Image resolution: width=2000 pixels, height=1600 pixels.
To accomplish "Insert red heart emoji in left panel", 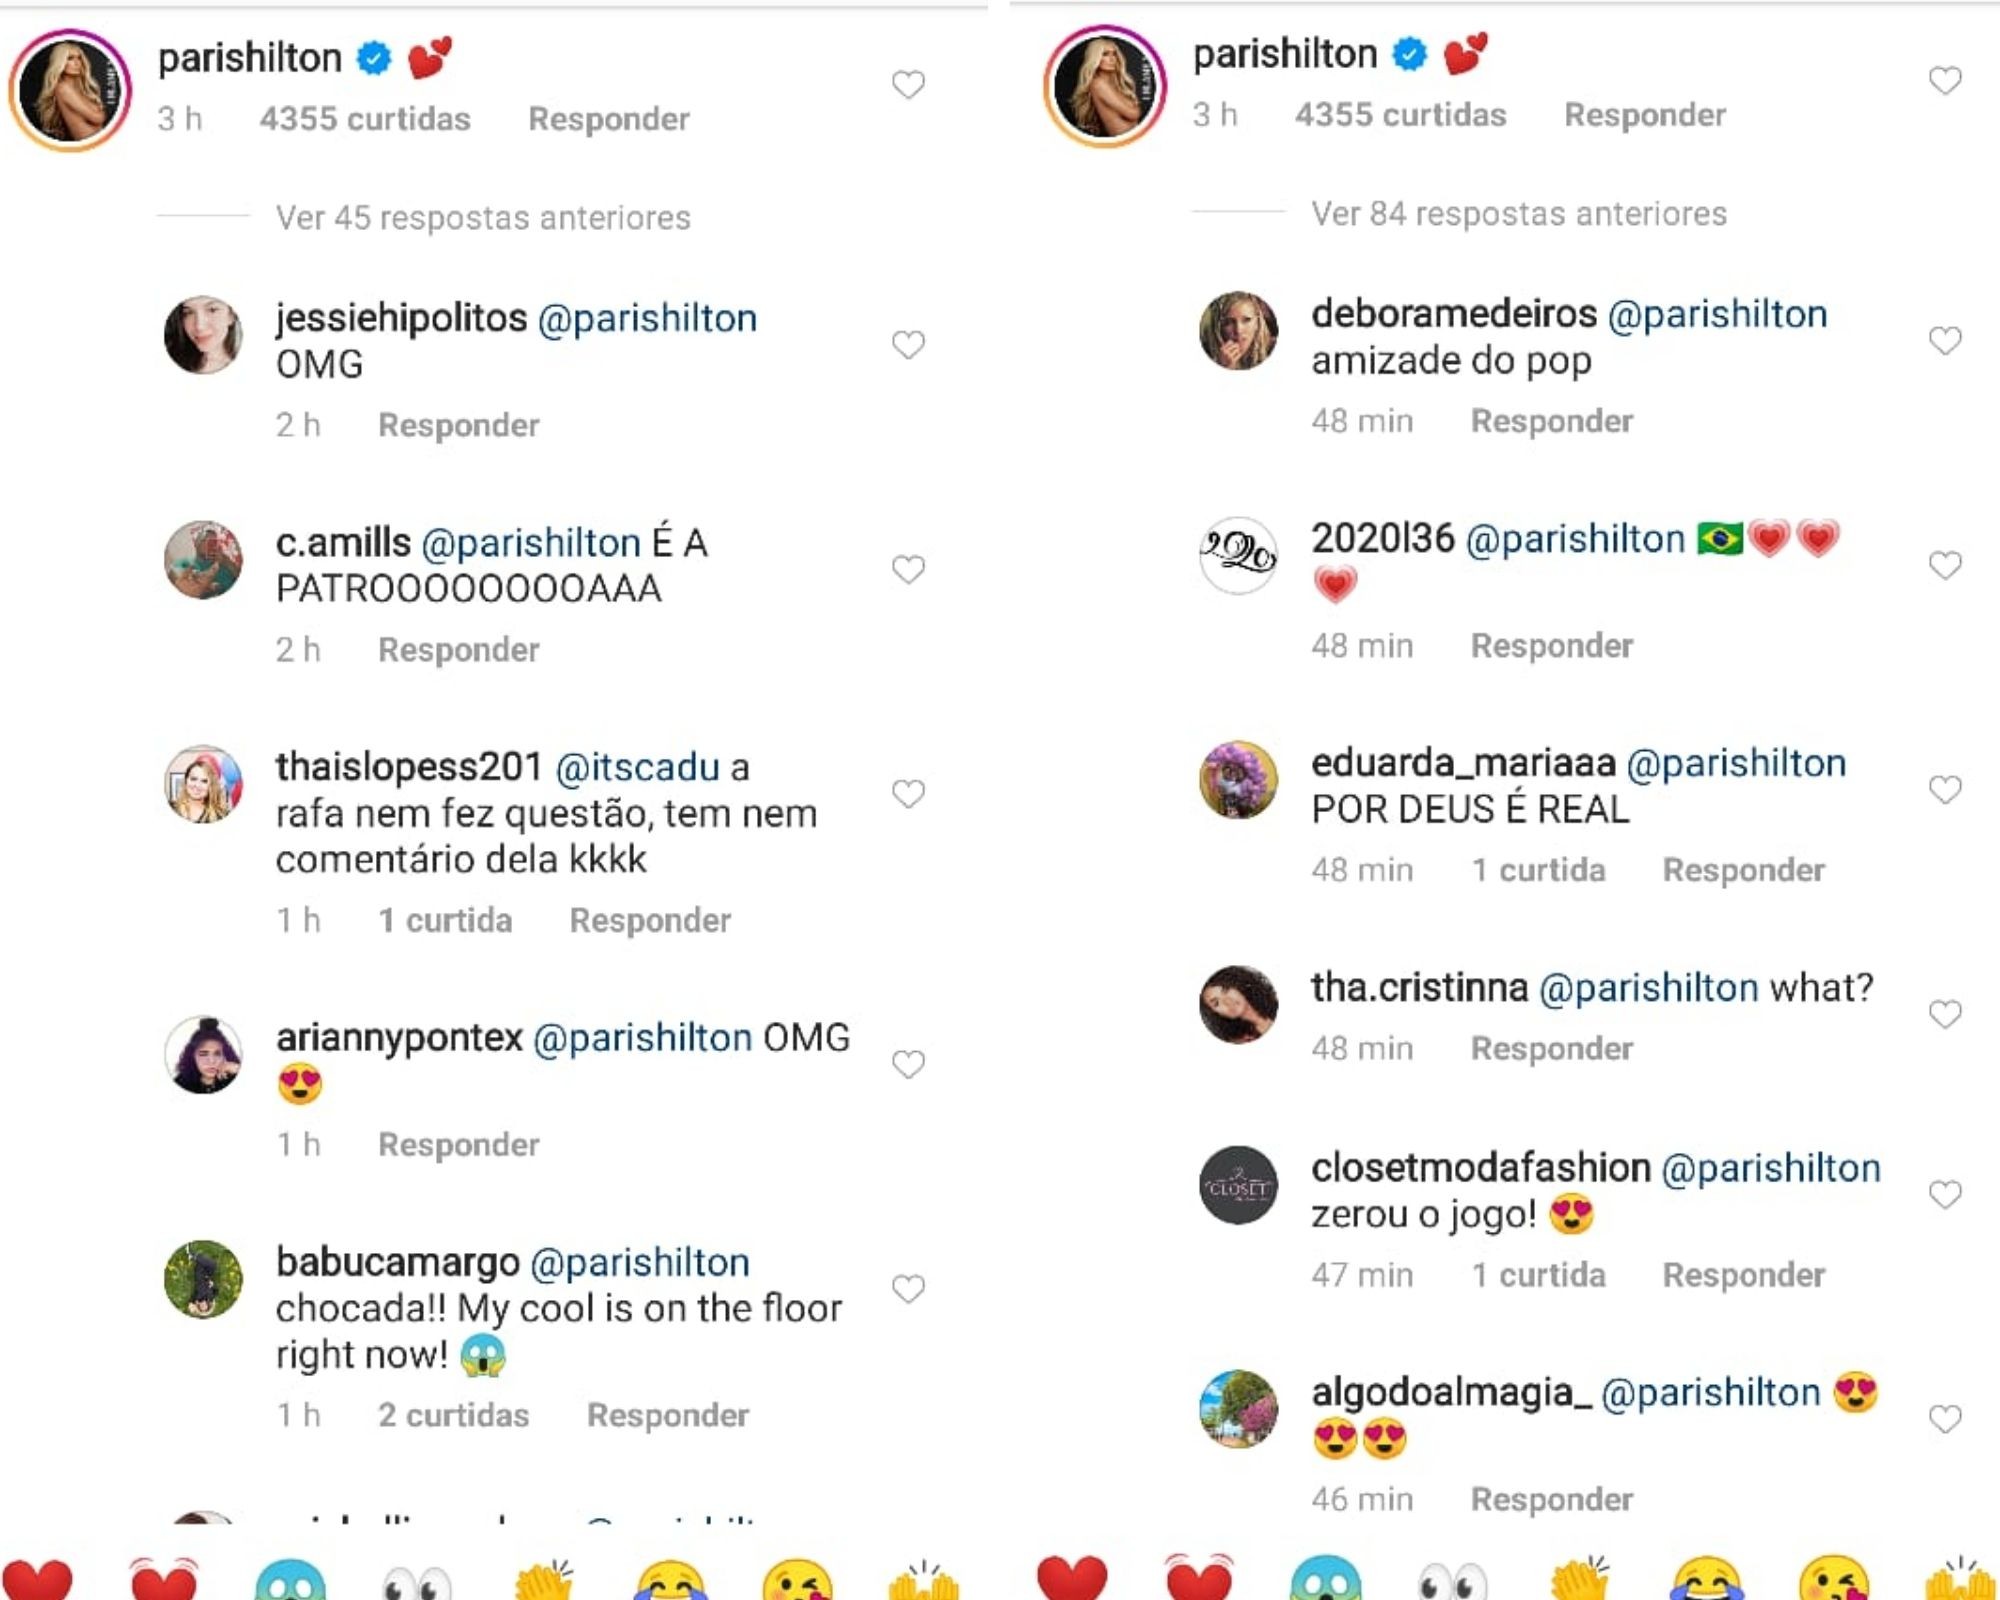I will coord(37,1580).
